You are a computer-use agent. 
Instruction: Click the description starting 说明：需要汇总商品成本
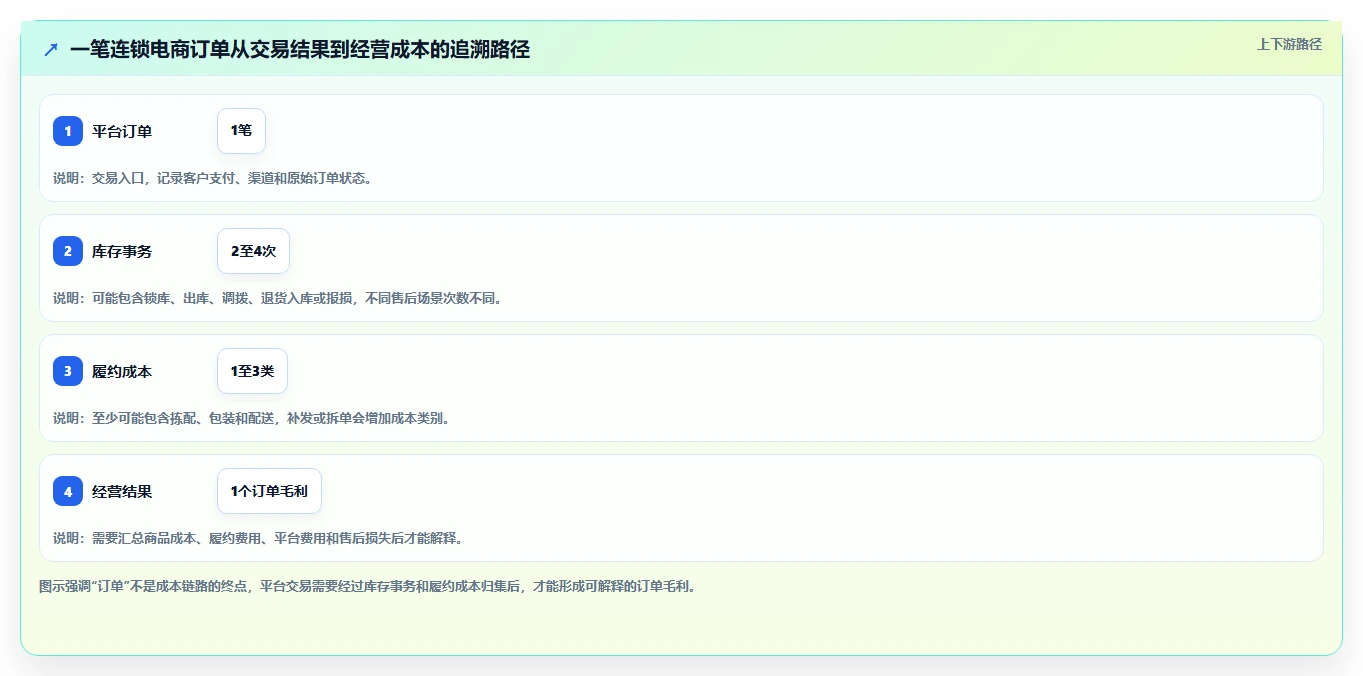tap(258, 538)
